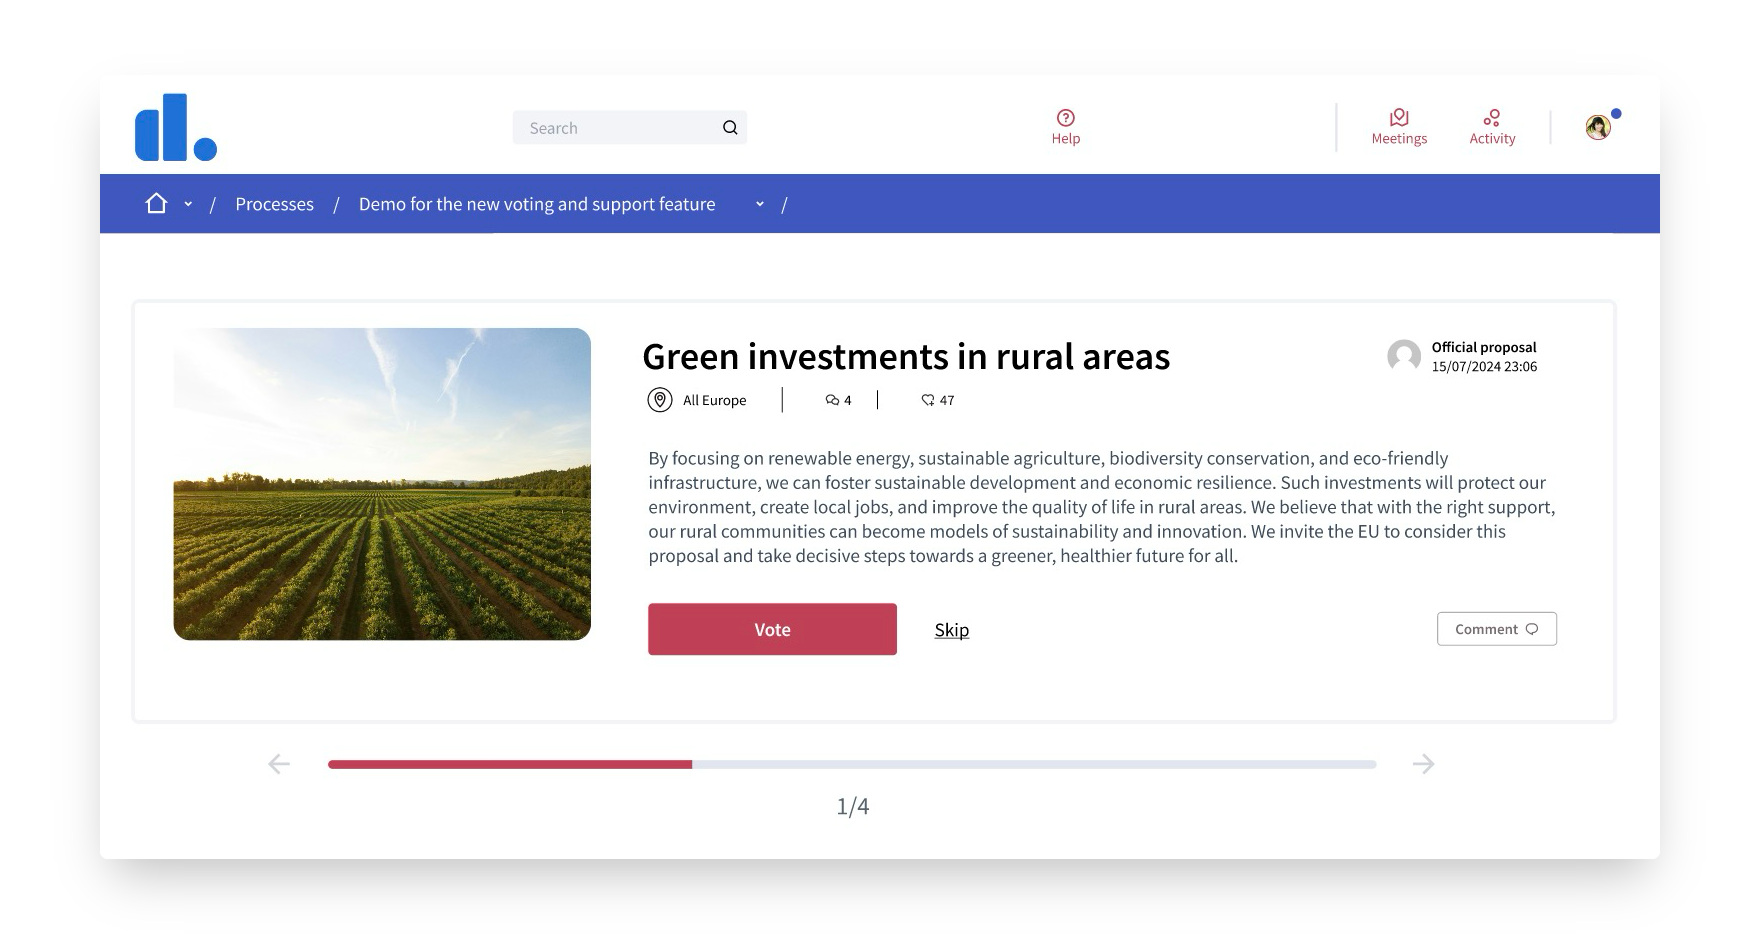
Task: Click the magnifier search icon
Action: (x=730, y=128)
